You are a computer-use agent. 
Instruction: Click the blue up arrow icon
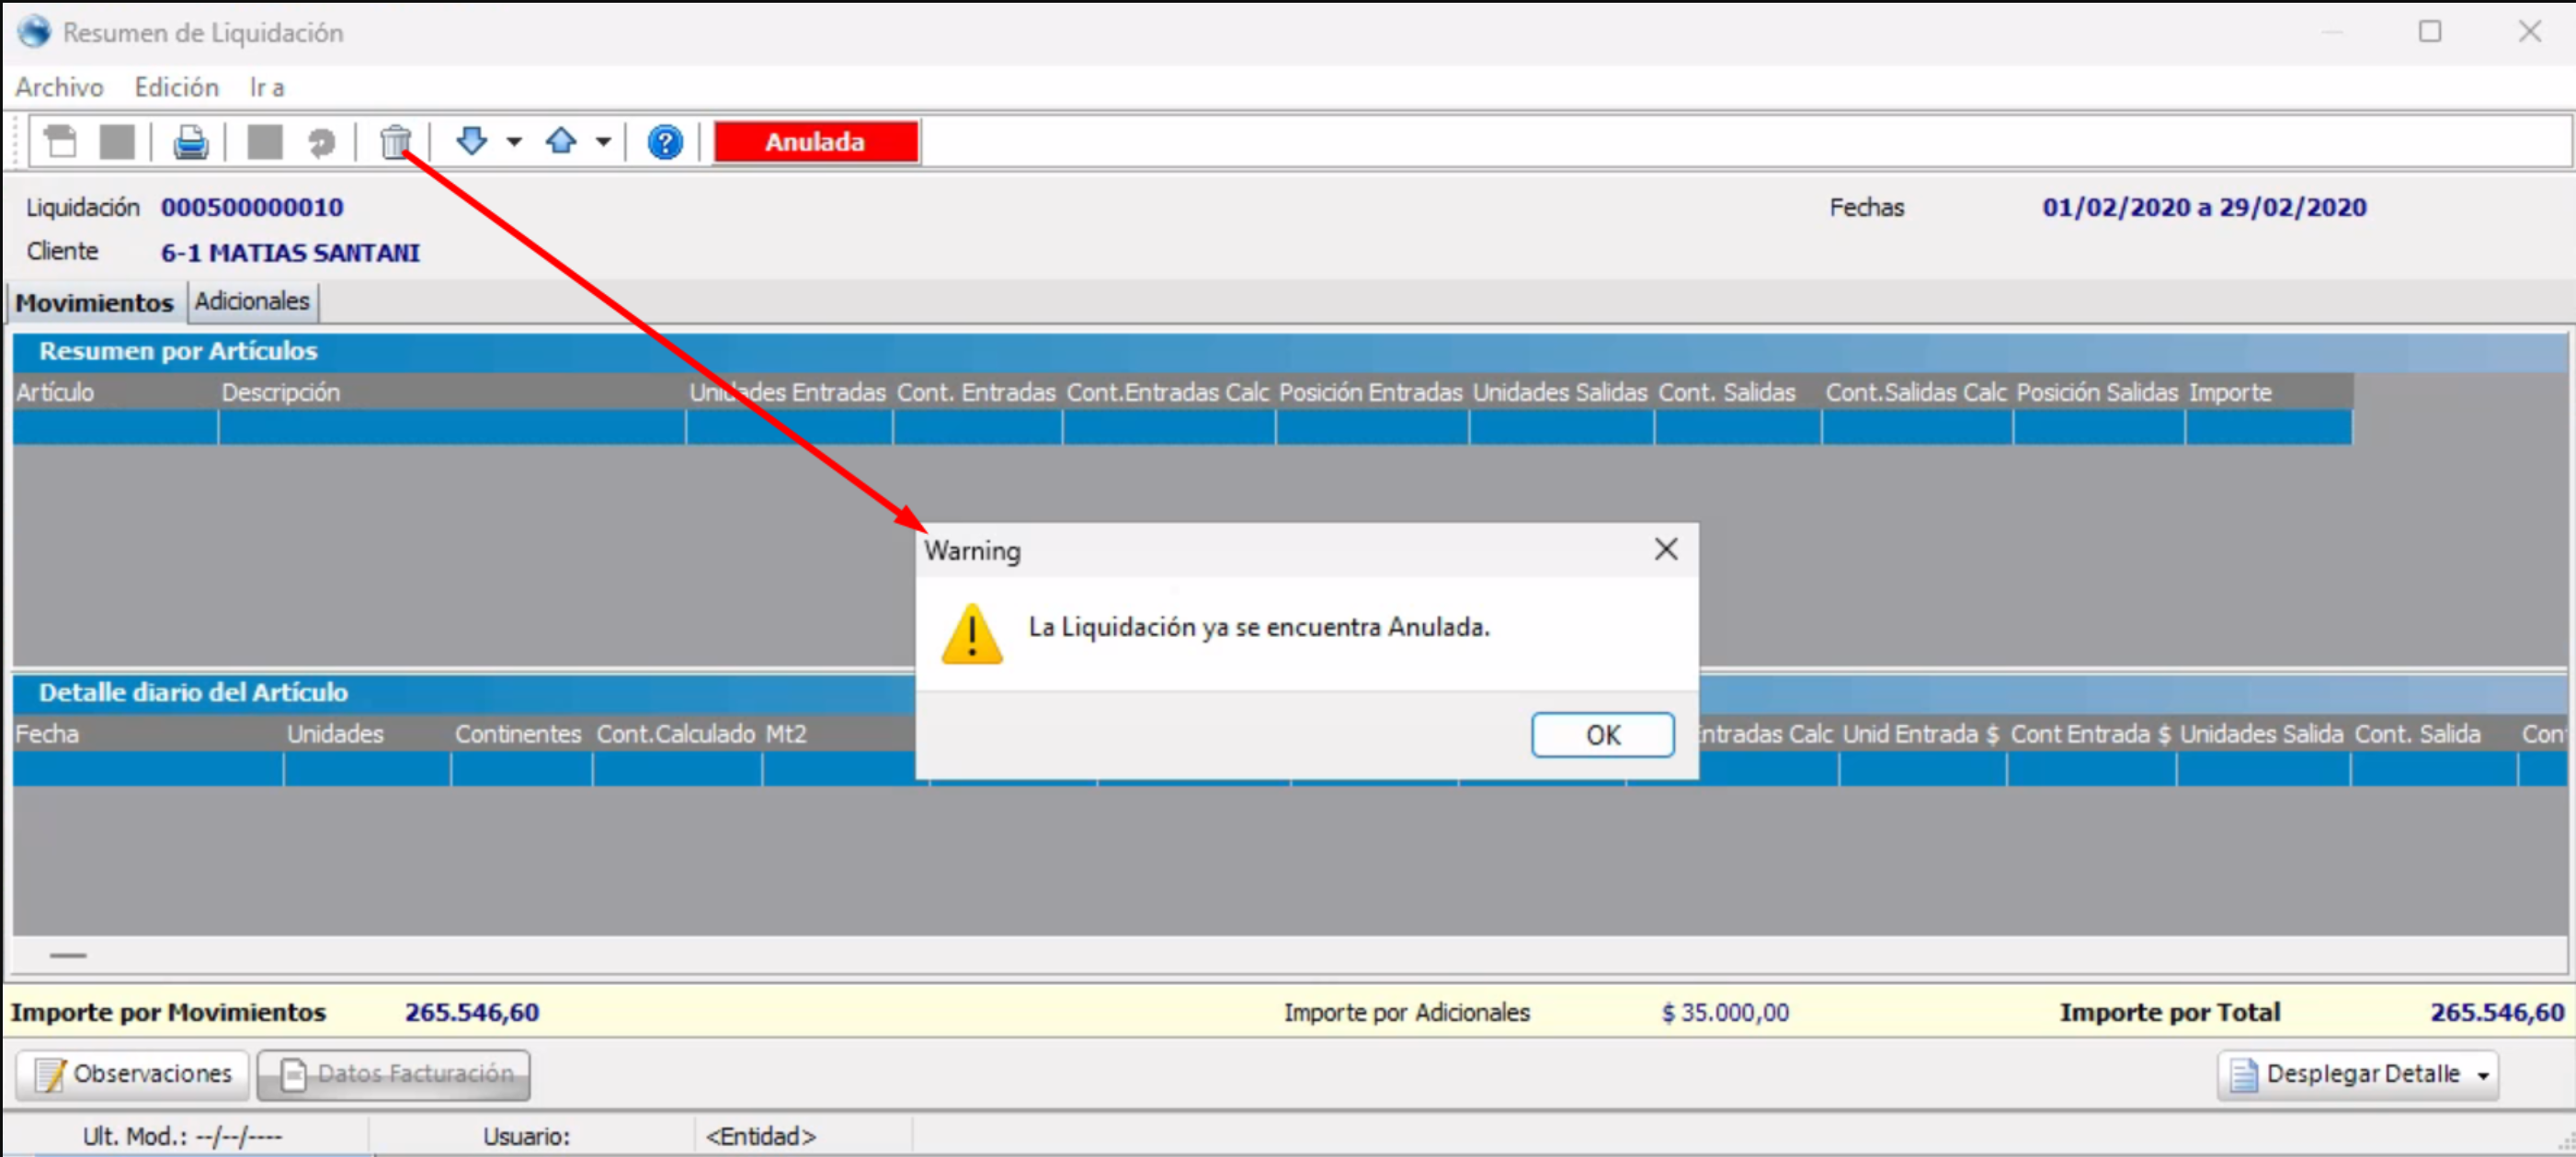click(561, 141)
